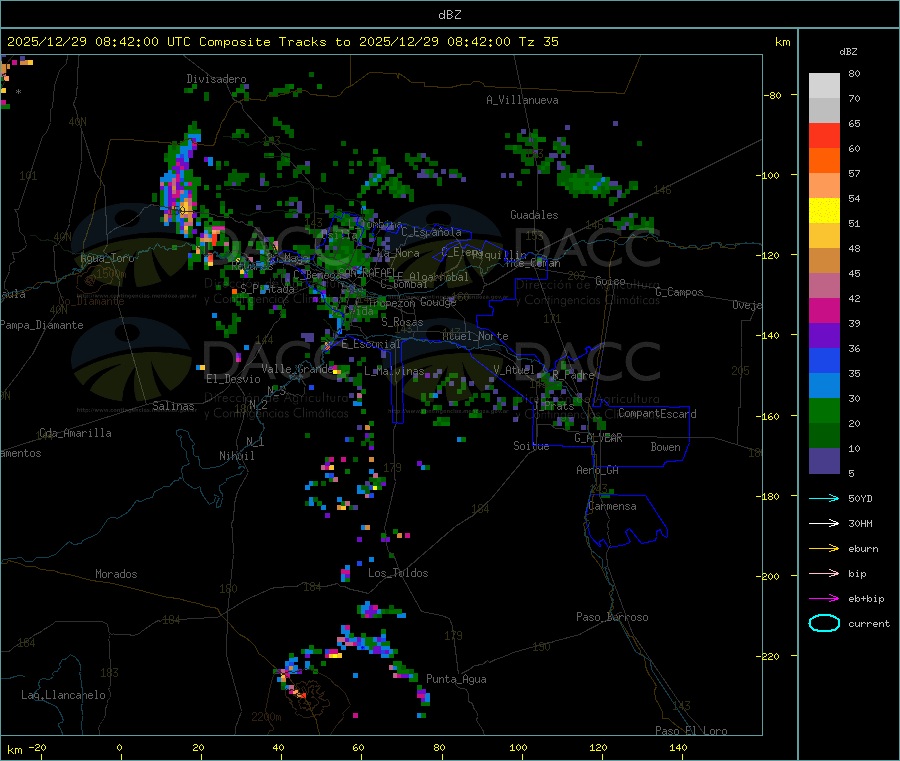Click the 'Tz 35' threshold label
The image size is (900, 761).
coord(538,42)
